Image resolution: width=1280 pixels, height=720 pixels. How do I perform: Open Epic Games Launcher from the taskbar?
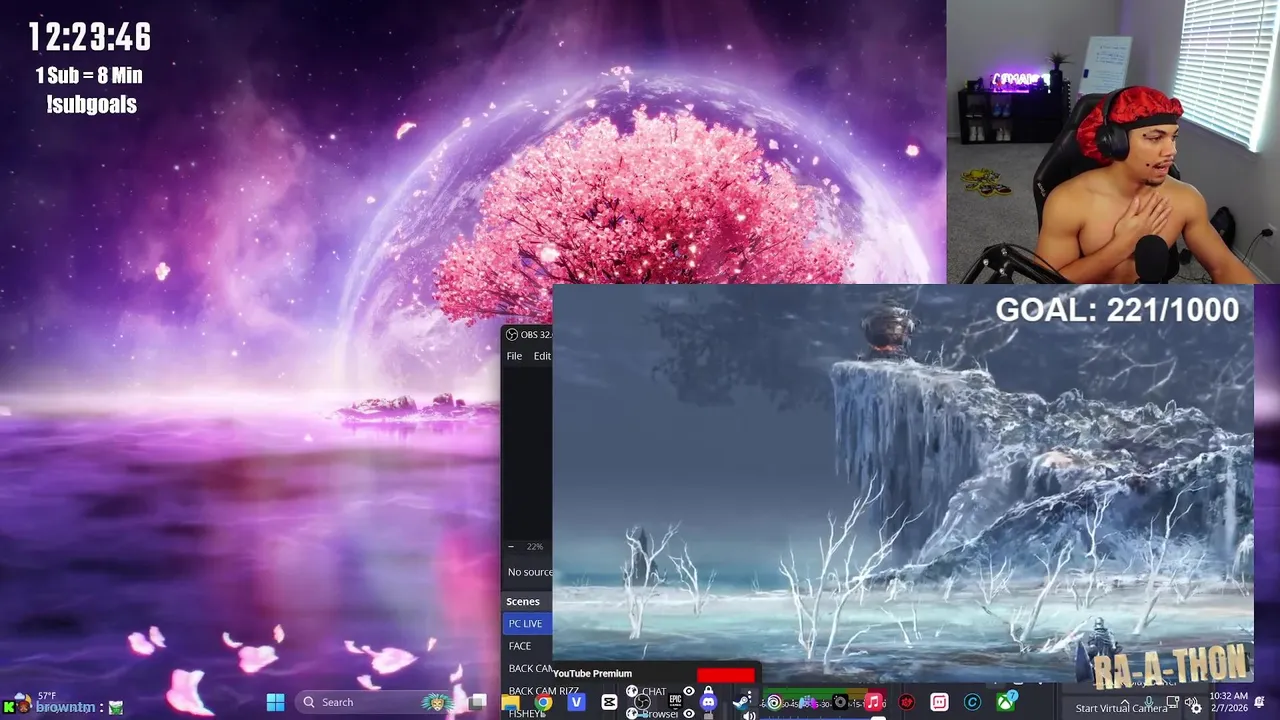[x=675, y=702]
